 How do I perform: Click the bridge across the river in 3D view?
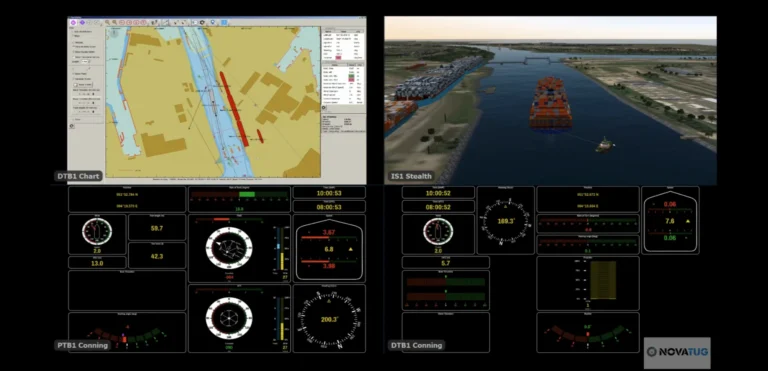[527, 61]
